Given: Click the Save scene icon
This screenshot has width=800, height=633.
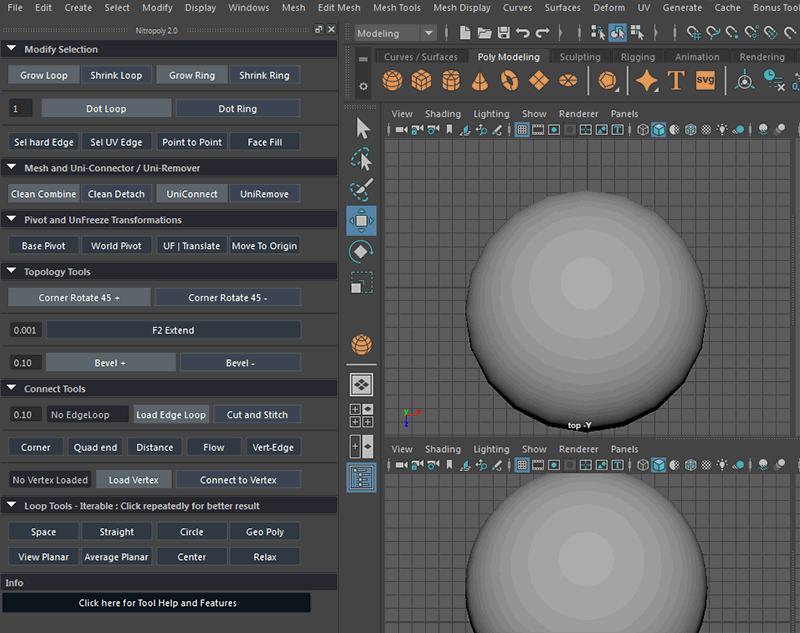Looking at the screenshot, I should click(504, 33).
